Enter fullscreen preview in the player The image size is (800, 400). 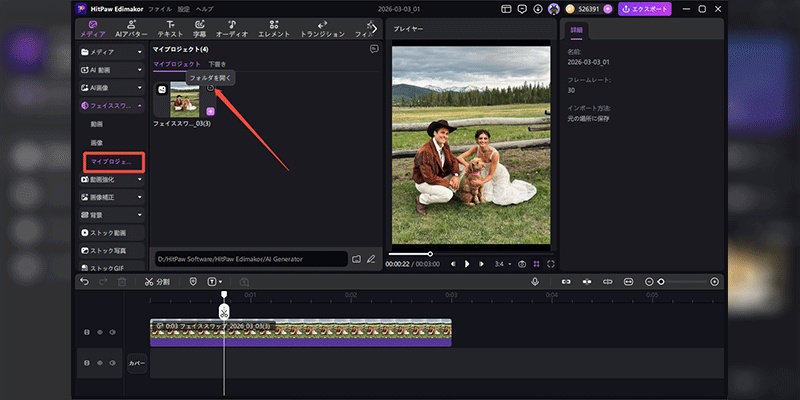coord(551,264)
